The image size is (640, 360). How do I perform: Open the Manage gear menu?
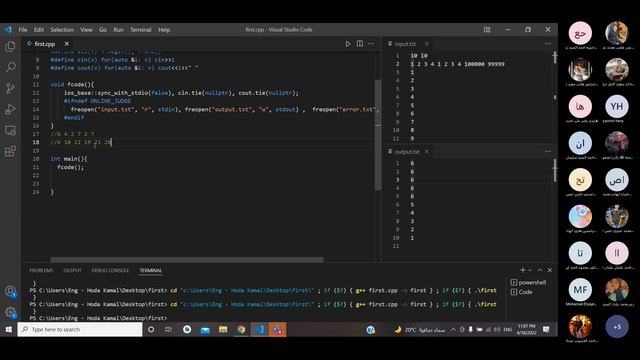tap(11, 313)
